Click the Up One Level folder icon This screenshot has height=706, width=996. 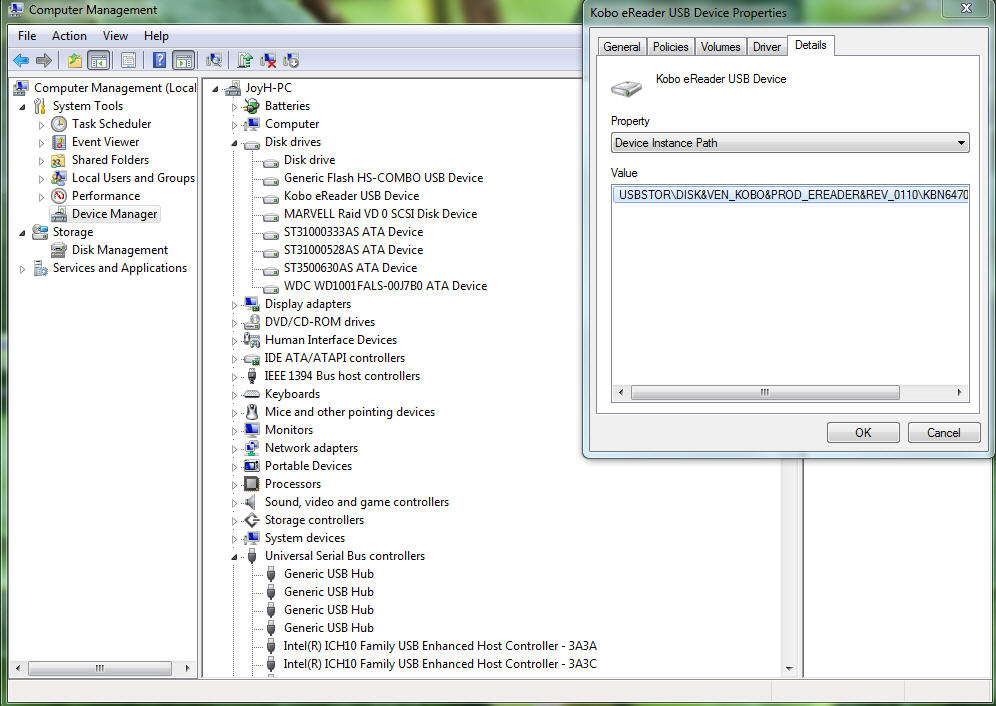click(75, 60)
